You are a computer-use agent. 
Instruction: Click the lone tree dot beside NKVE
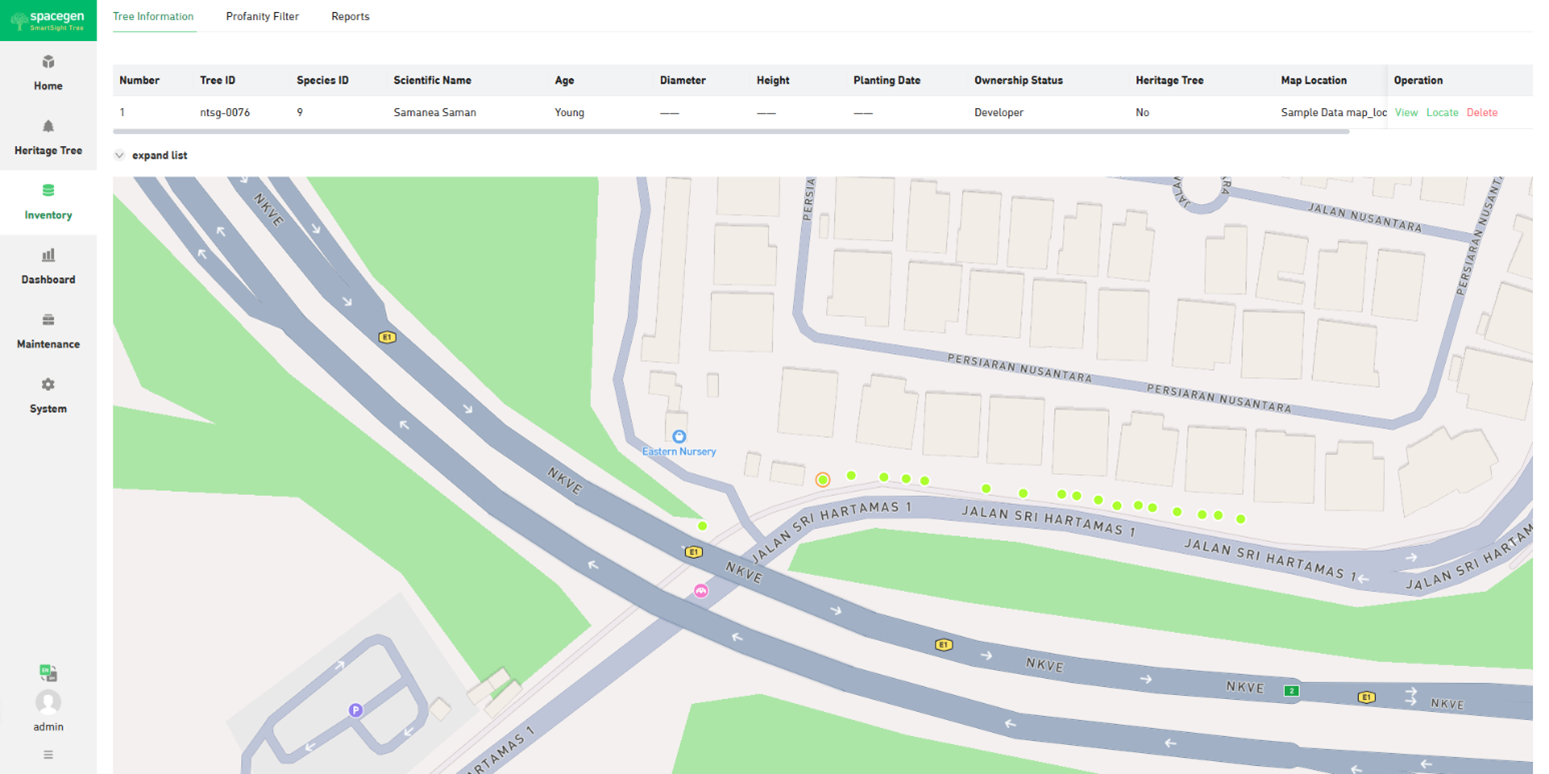tap(702, 526)
